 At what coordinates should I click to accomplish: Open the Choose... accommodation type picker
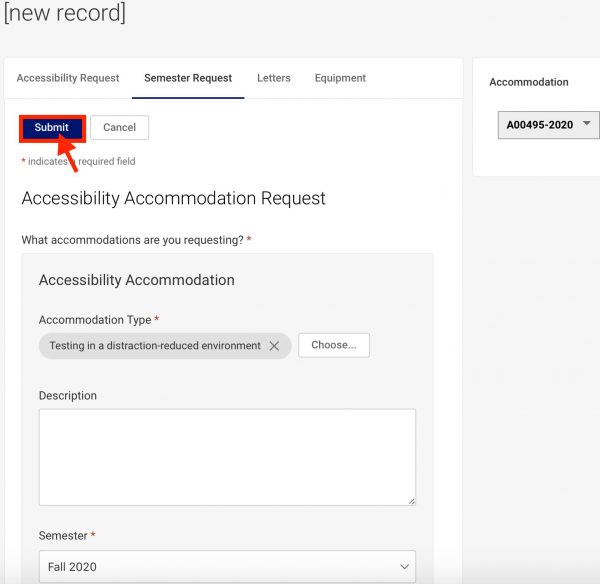[x=334, y=345]
